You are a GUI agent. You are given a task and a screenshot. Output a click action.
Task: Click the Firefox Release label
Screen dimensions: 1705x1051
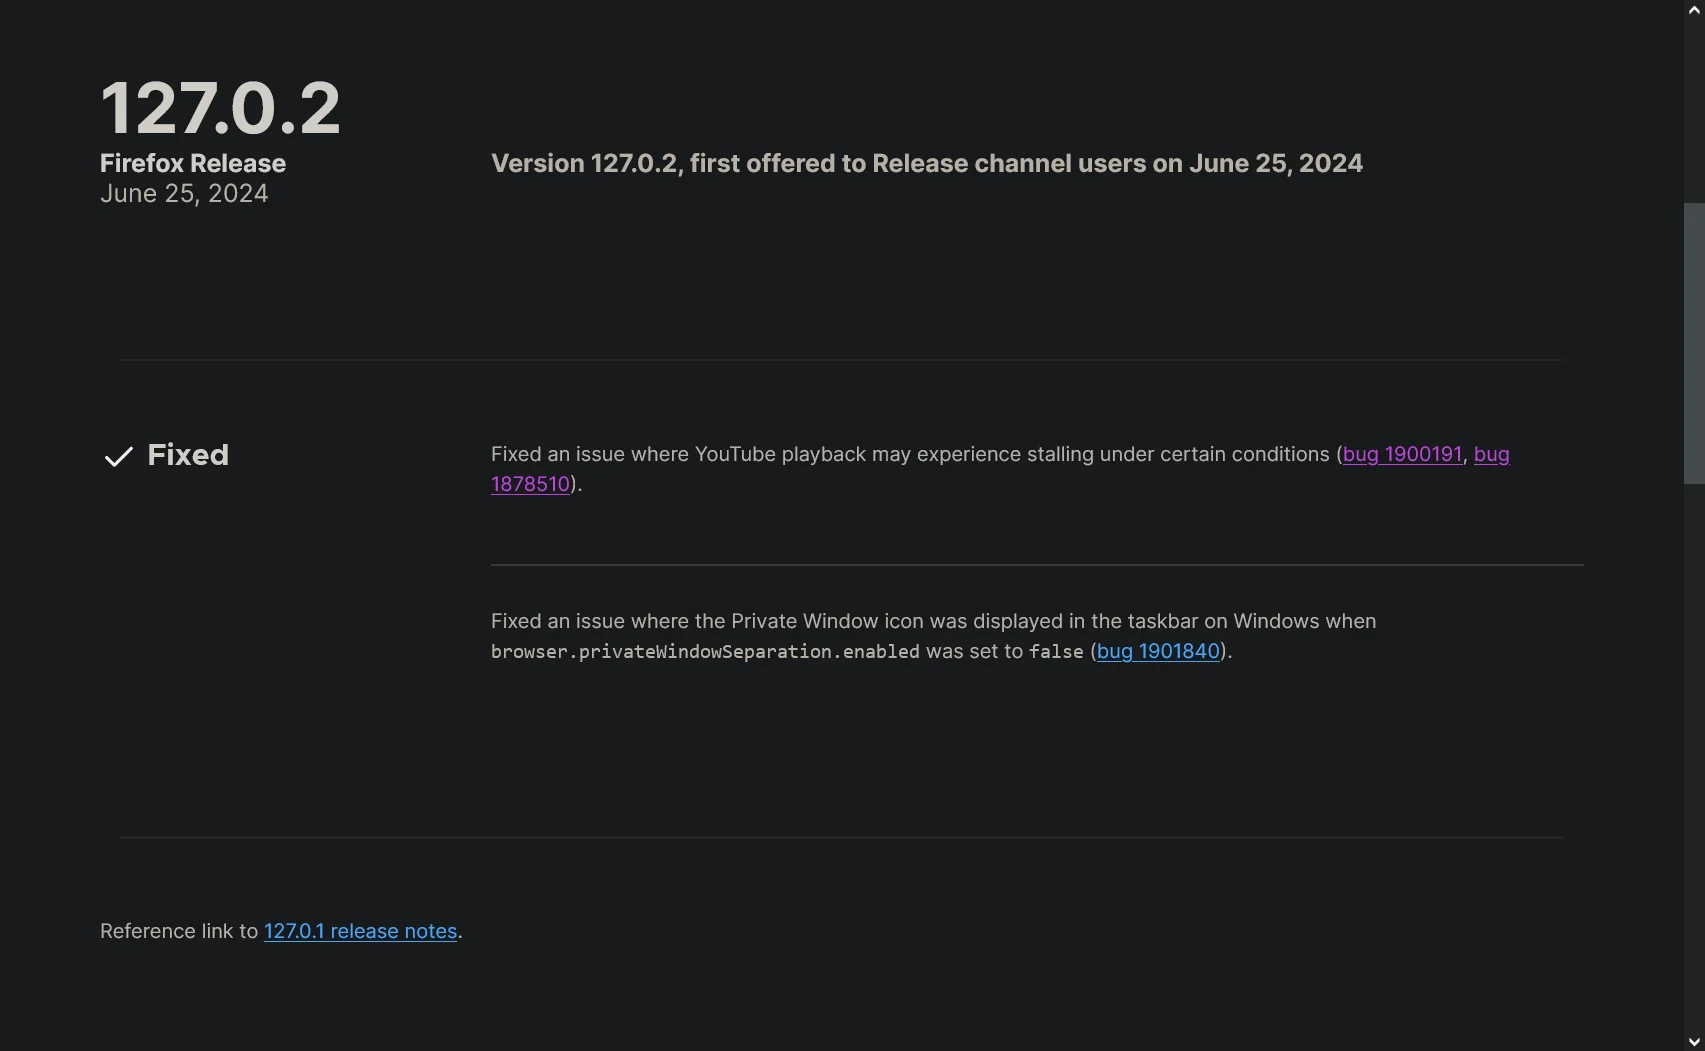(x=193, y=163)
